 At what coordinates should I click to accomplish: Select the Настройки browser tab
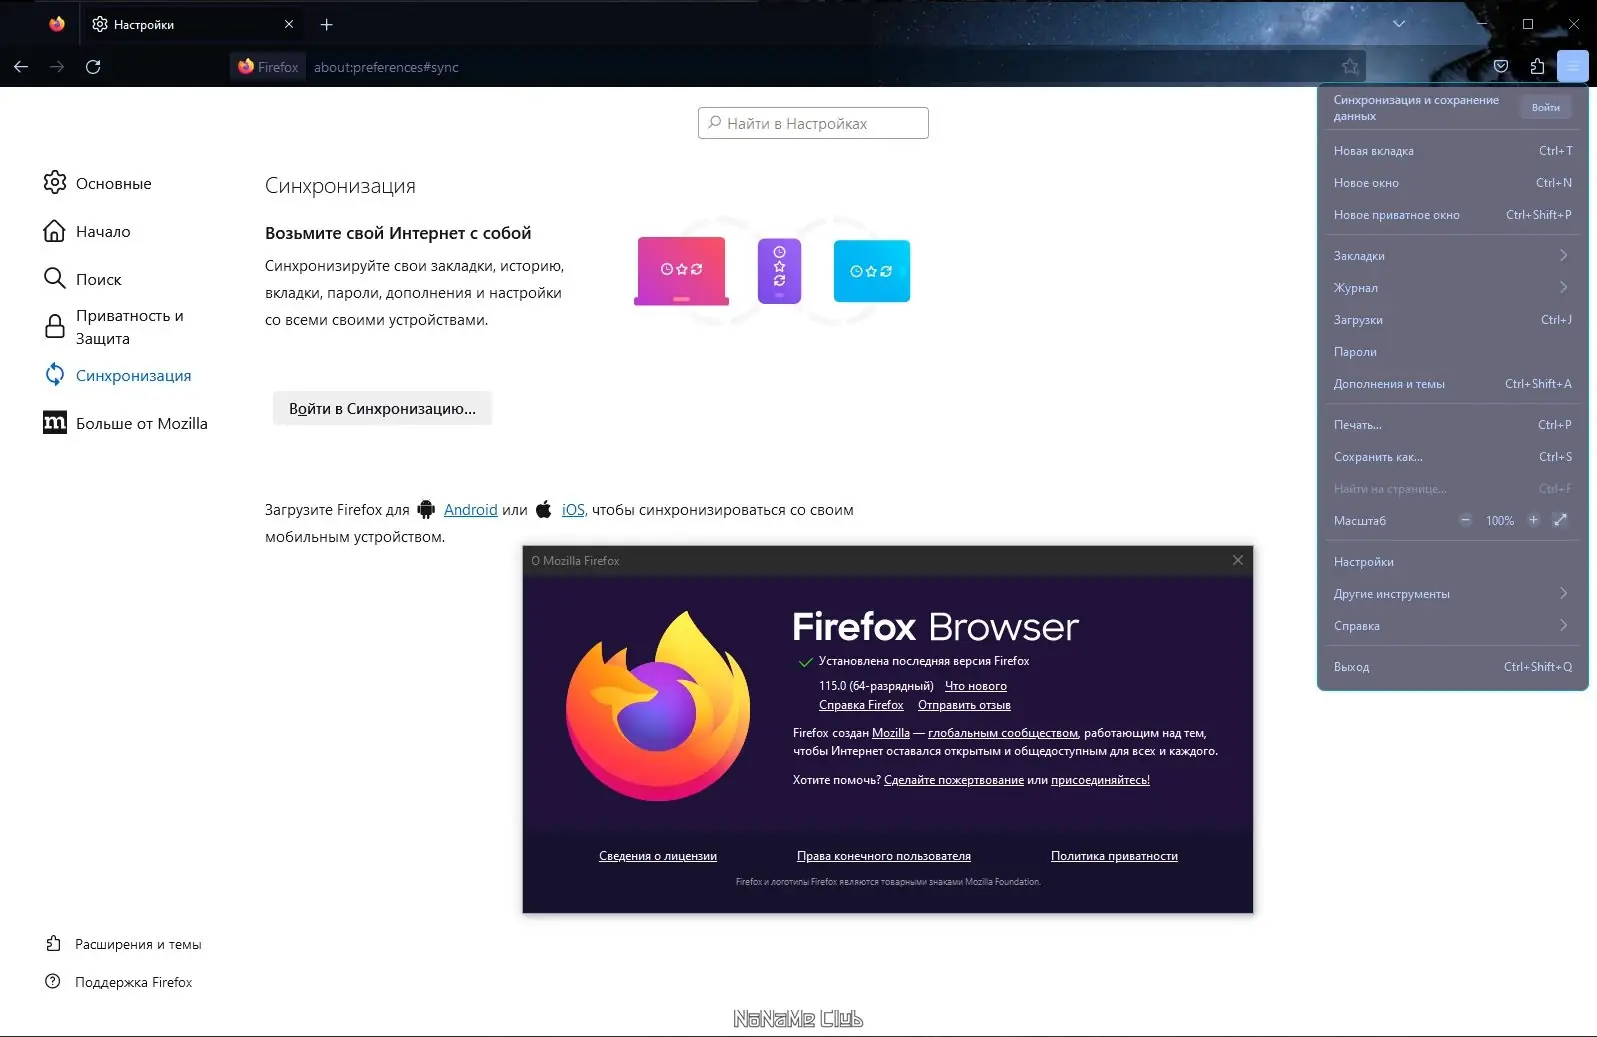tap(191, 25)
